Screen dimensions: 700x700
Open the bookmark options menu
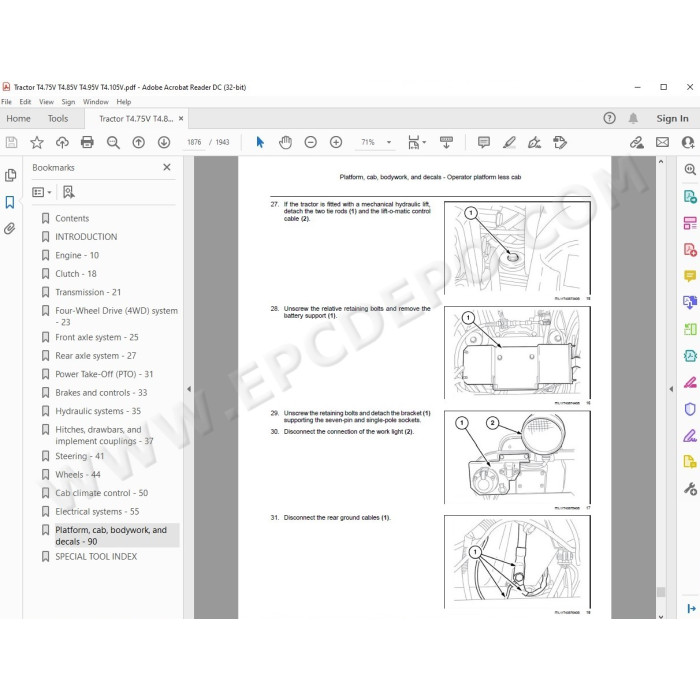click(x=42, y=192)
